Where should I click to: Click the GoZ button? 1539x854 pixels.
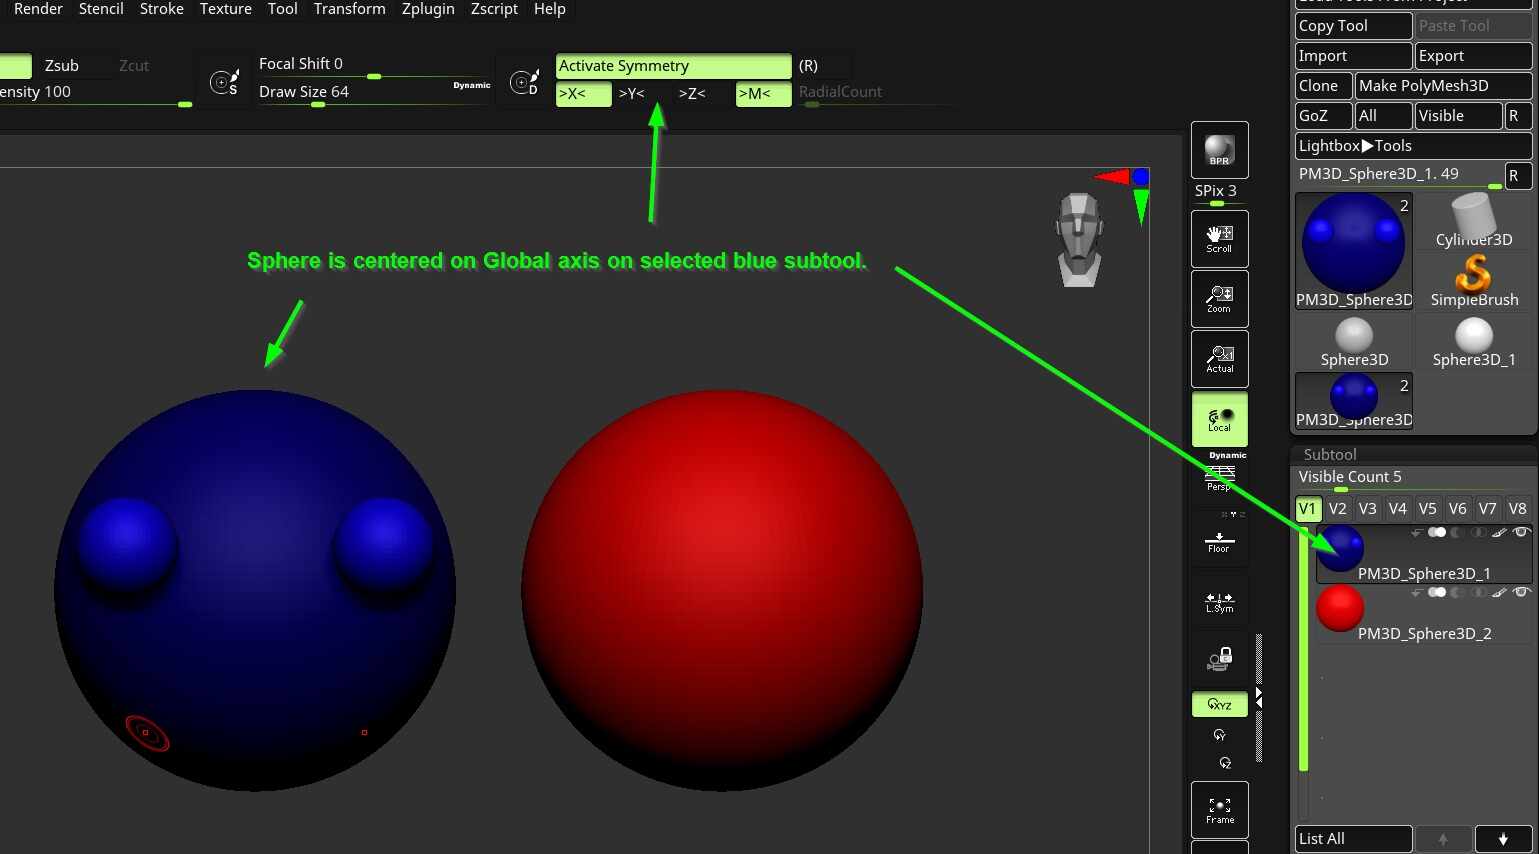pyautogui.click(x=1324, y=116)
